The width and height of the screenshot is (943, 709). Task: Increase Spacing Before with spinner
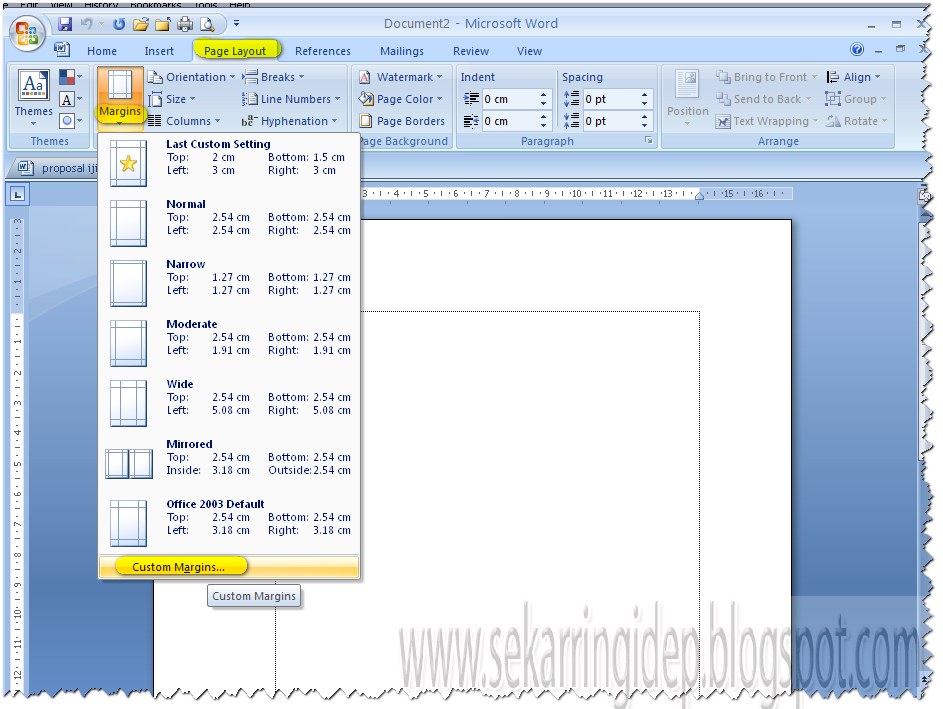pyautogui.click(x=645, y=95)
